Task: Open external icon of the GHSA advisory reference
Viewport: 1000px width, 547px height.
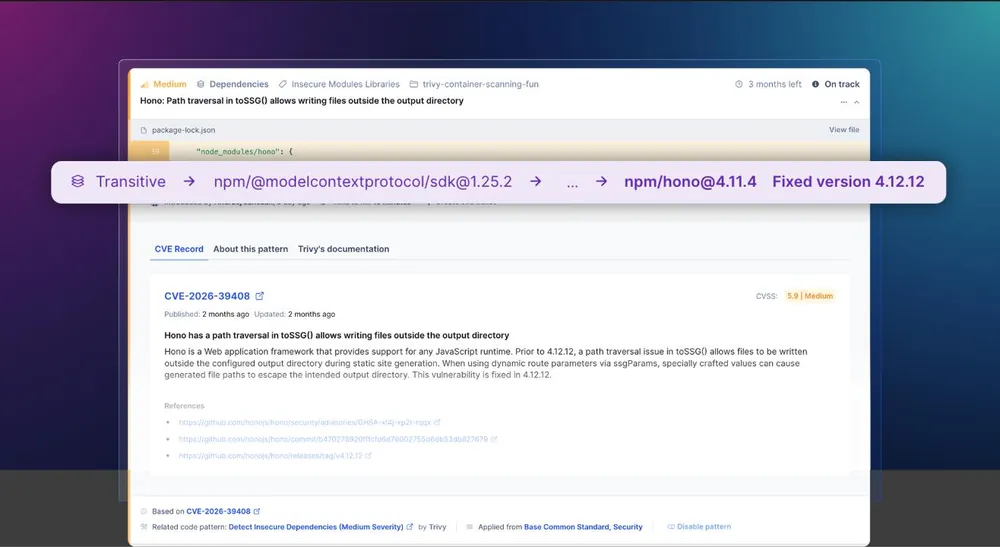Action: coord(437,422)
